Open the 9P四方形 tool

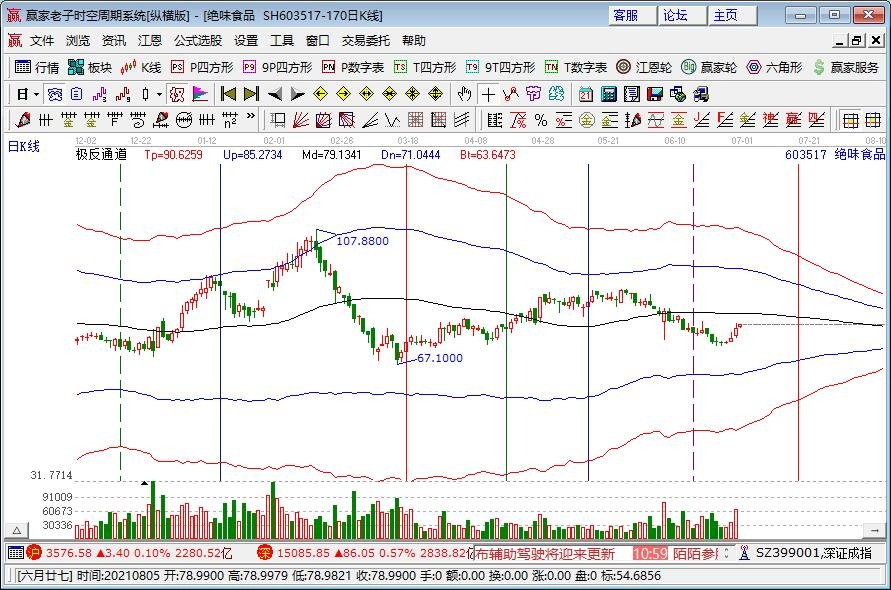tap(277, 68)
